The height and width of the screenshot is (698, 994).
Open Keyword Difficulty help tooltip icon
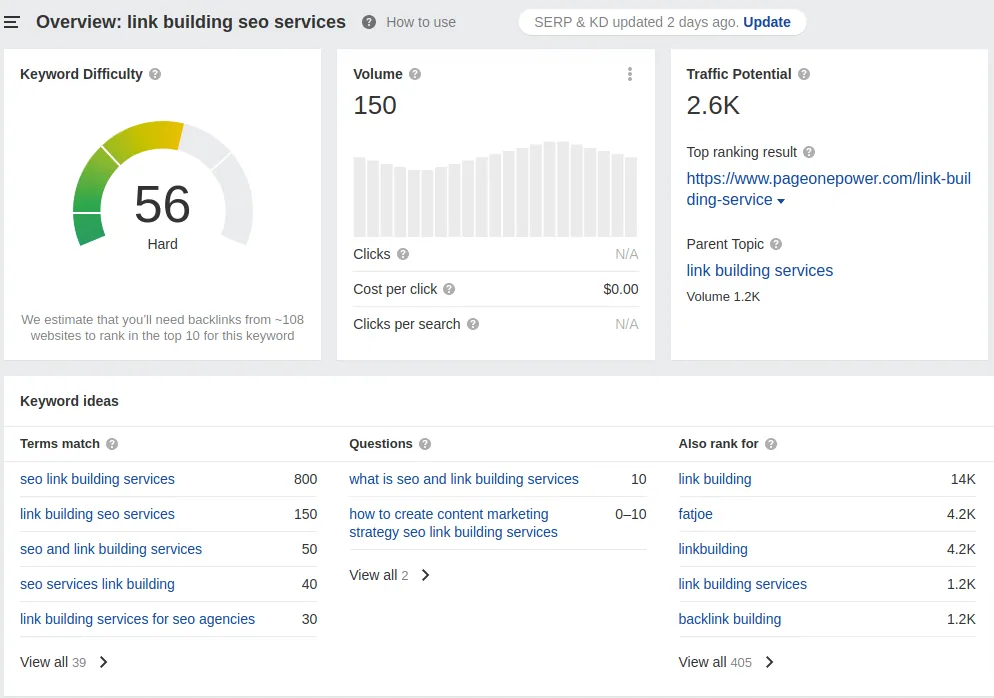(155, 74)
